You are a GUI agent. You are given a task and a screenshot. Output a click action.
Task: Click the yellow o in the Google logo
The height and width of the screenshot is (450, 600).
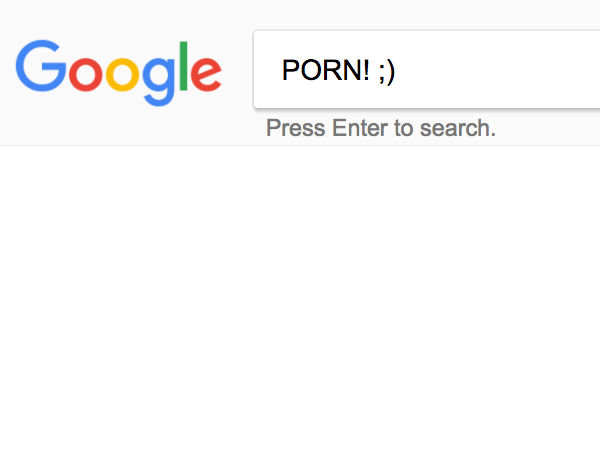pyautogui.click(x=122, y=75)
